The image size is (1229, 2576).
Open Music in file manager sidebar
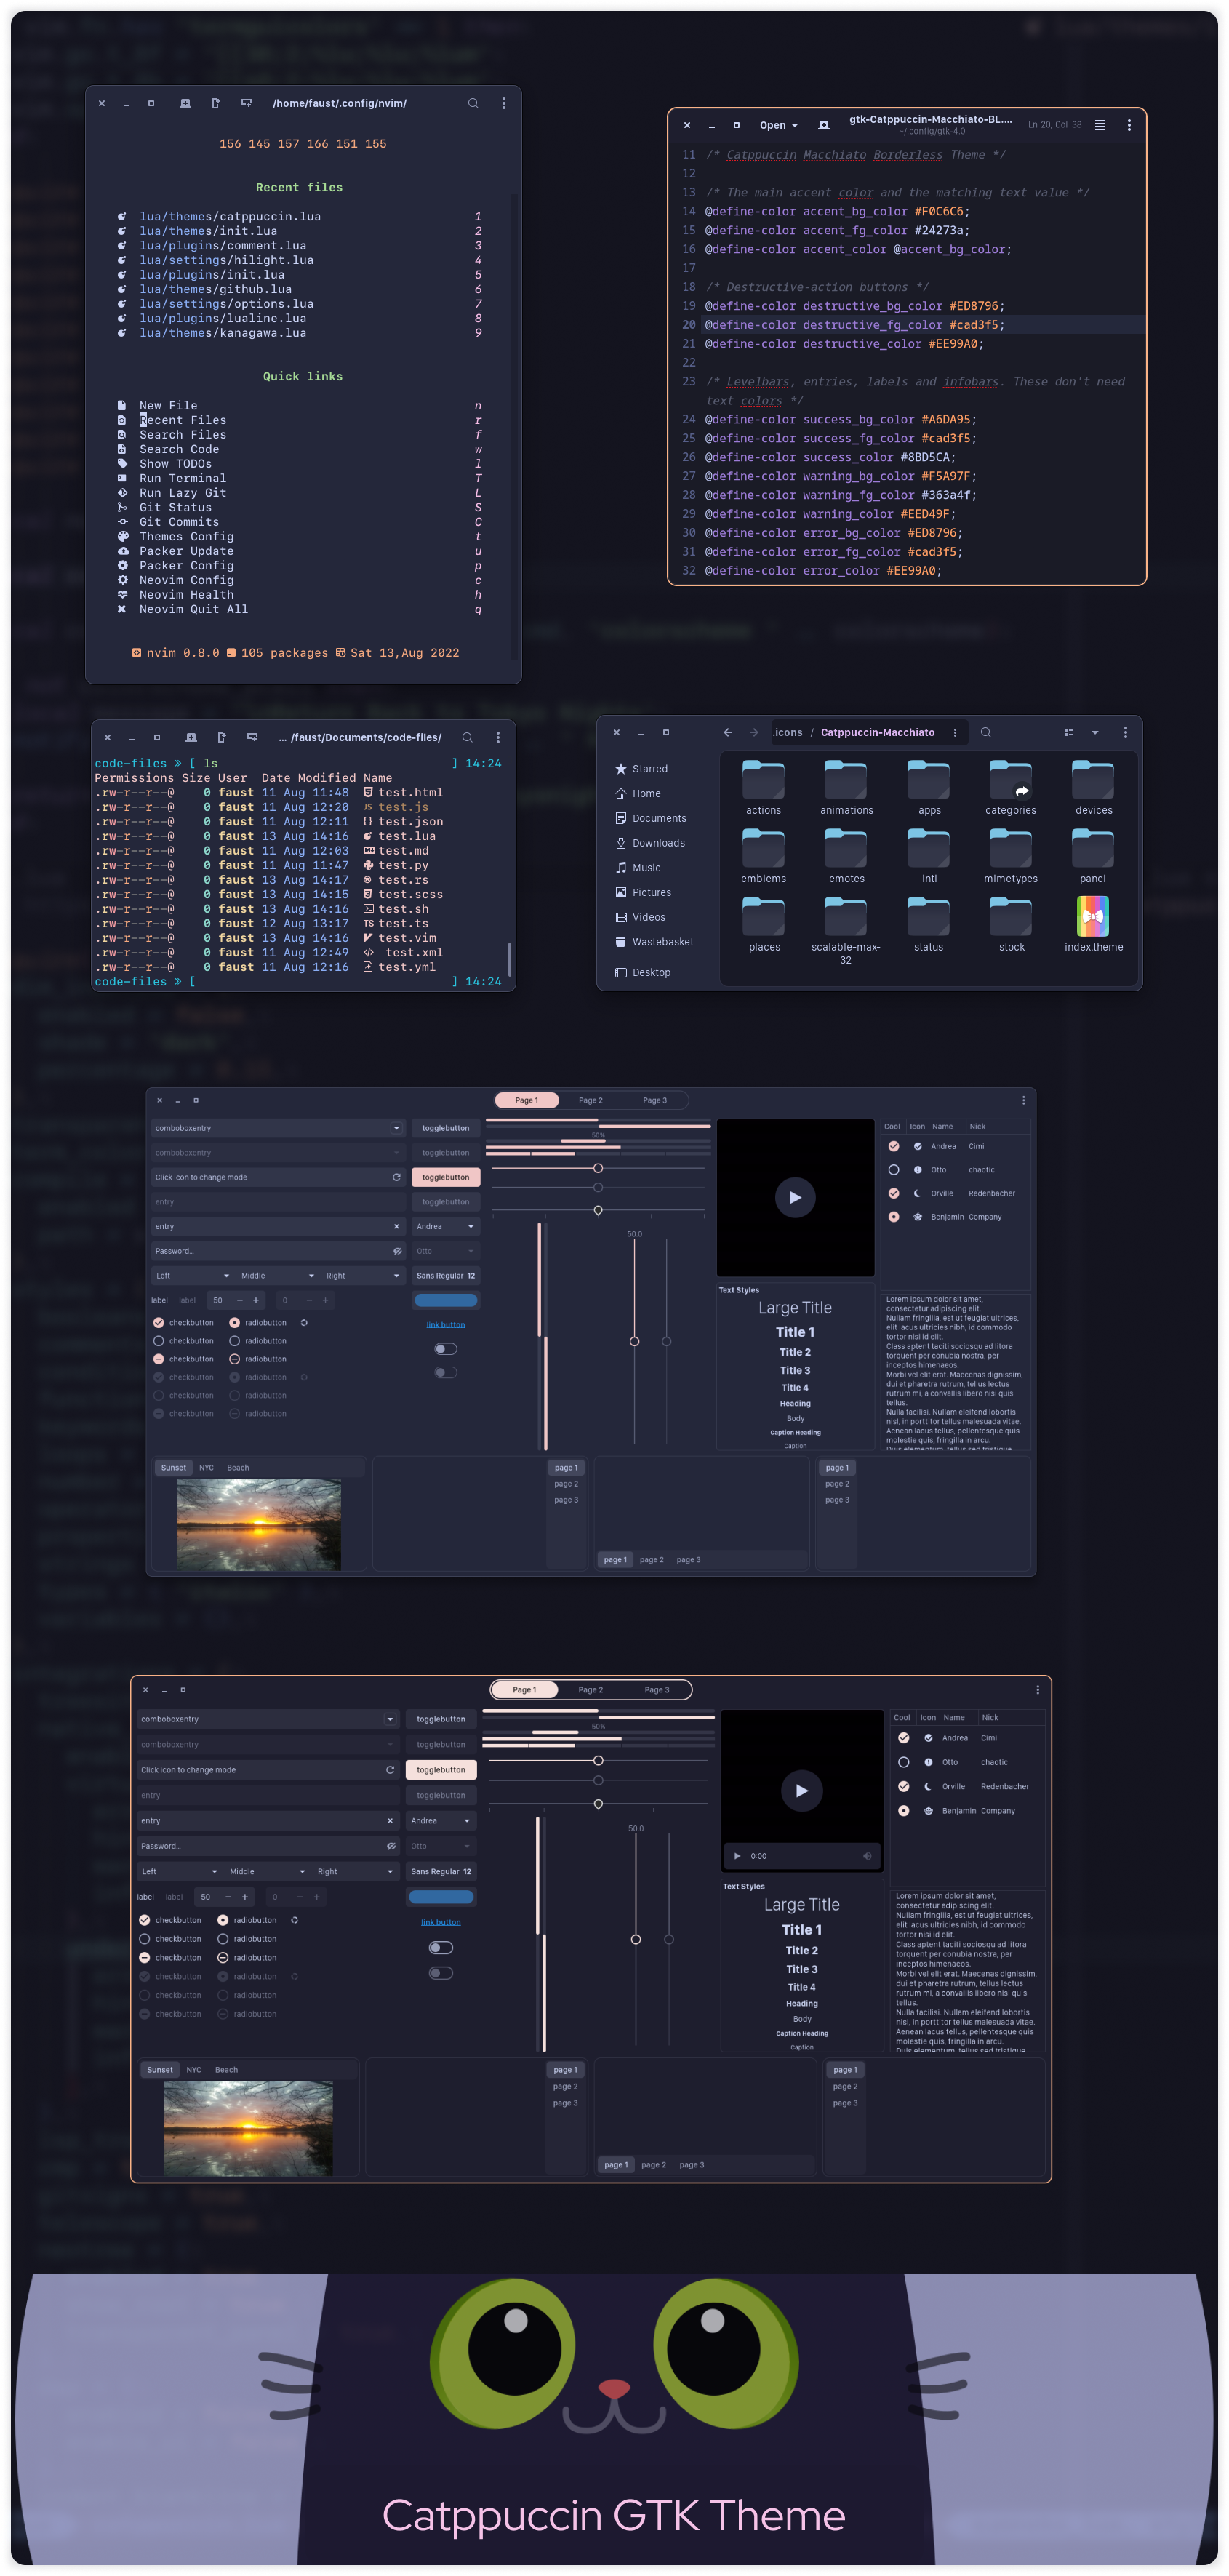tap(637, 868)
